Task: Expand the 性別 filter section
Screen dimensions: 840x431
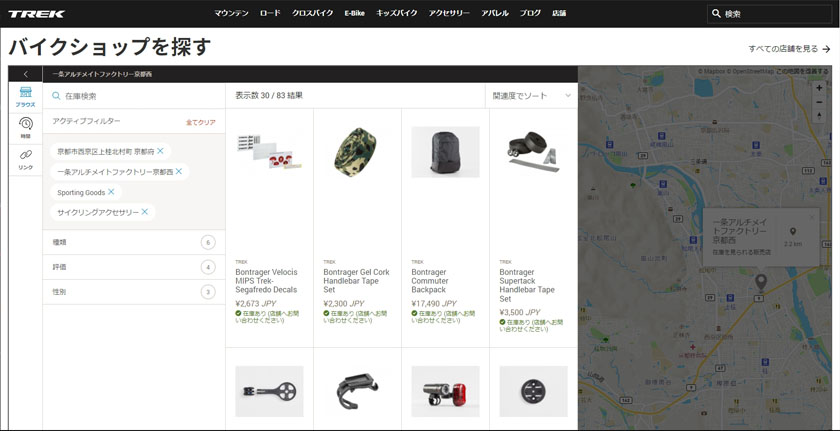Action: [134, 292]
